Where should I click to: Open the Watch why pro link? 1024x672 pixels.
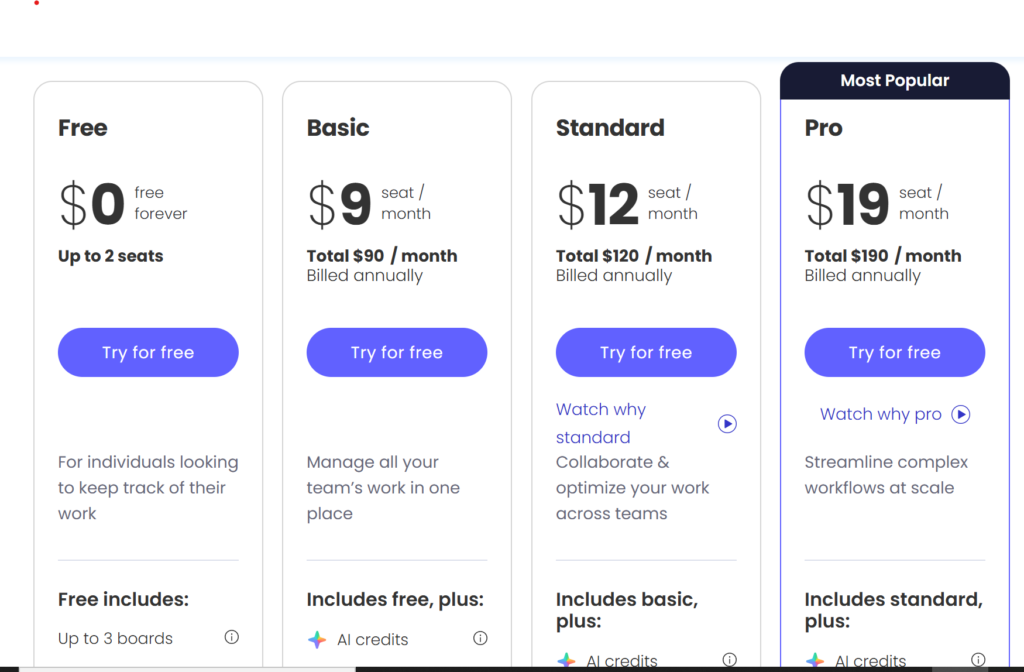coord(881,414)
